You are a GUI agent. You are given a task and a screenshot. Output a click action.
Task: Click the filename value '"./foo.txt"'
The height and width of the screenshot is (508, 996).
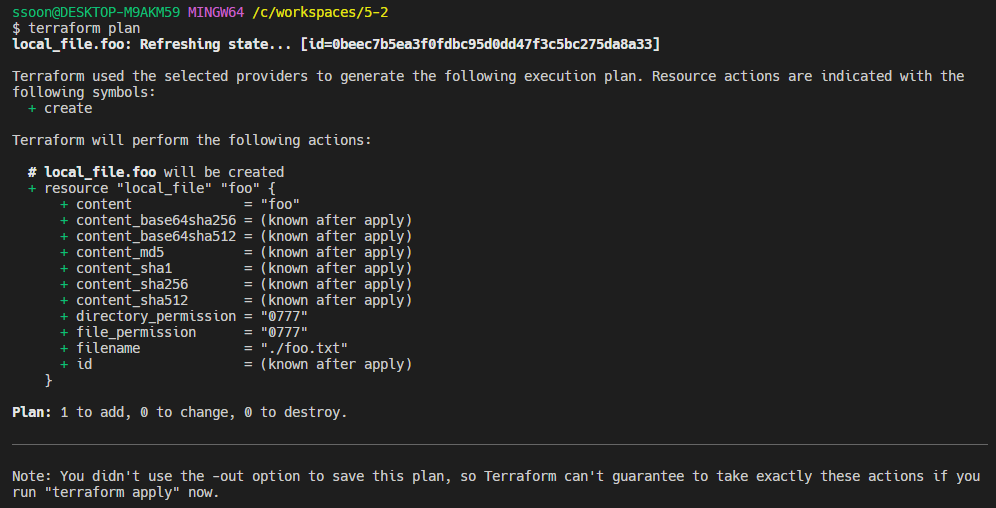(304, 348)
